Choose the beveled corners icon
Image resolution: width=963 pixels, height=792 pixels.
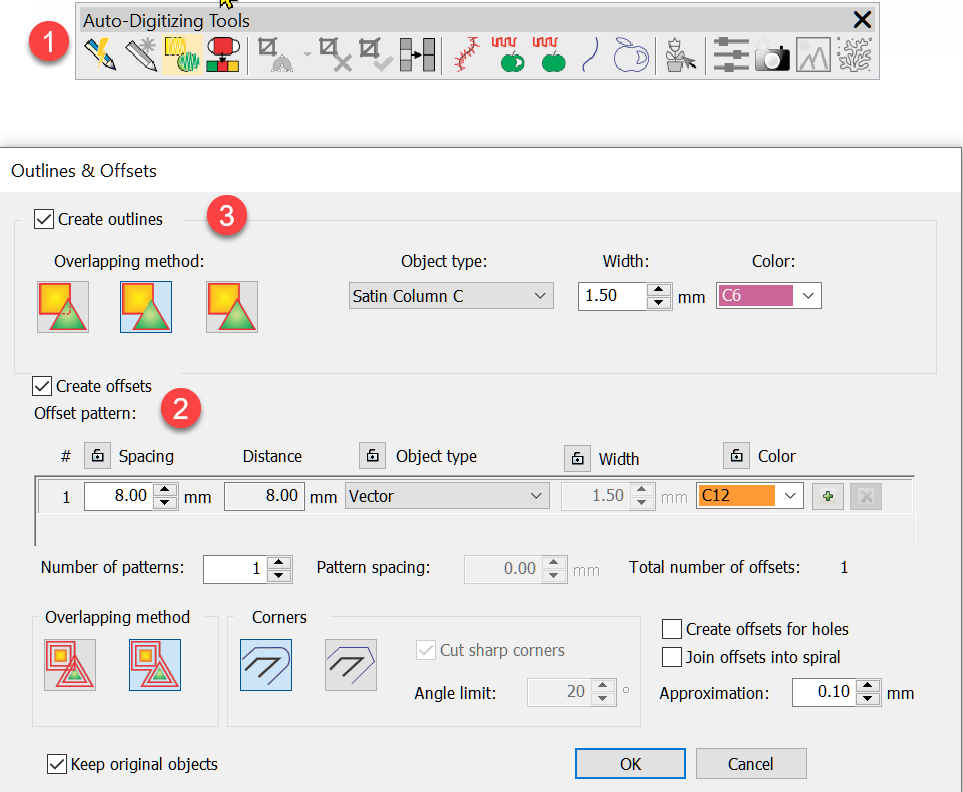pos(351,665)
